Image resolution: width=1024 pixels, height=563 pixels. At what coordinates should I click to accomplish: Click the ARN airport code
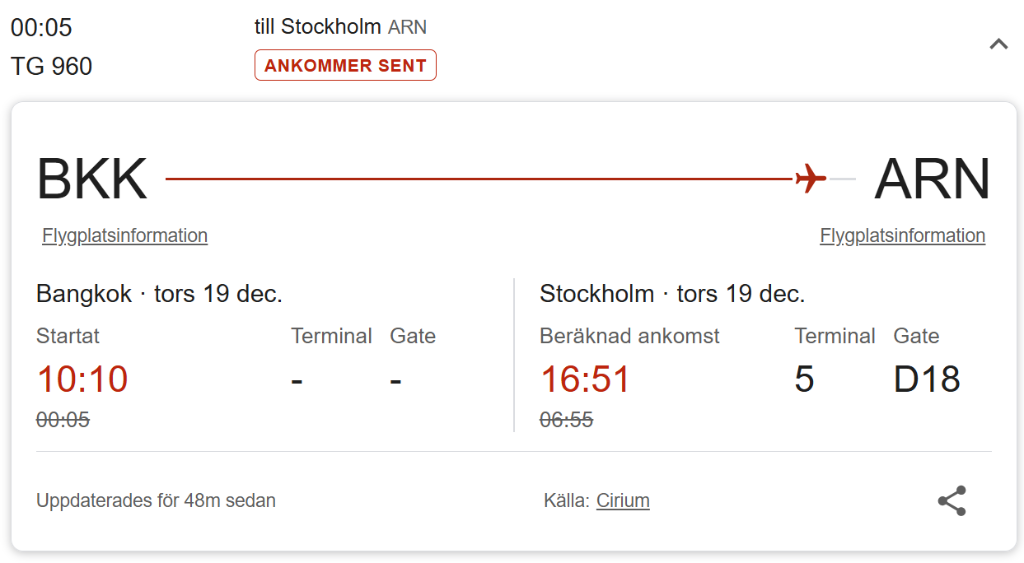click(933, 179)
